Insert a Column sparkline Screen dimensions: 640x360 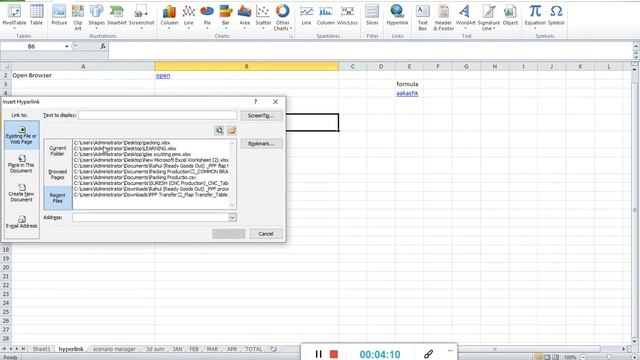point(326,16)
